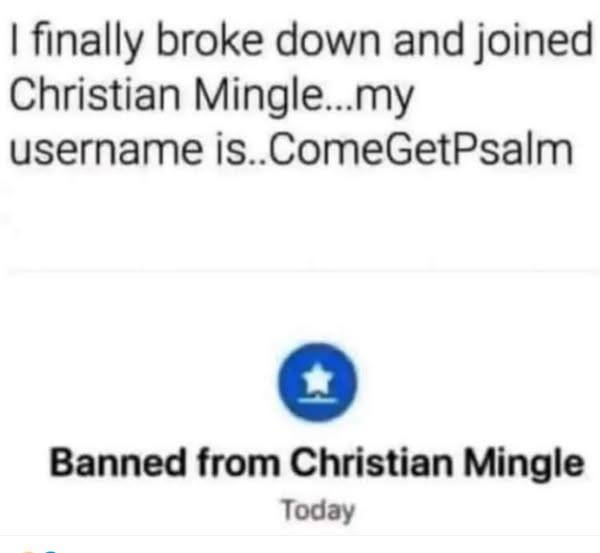Click 'Christian' in the bold headline
The height and width of the screenshot is (553, 600).
(x=370, y=462)
